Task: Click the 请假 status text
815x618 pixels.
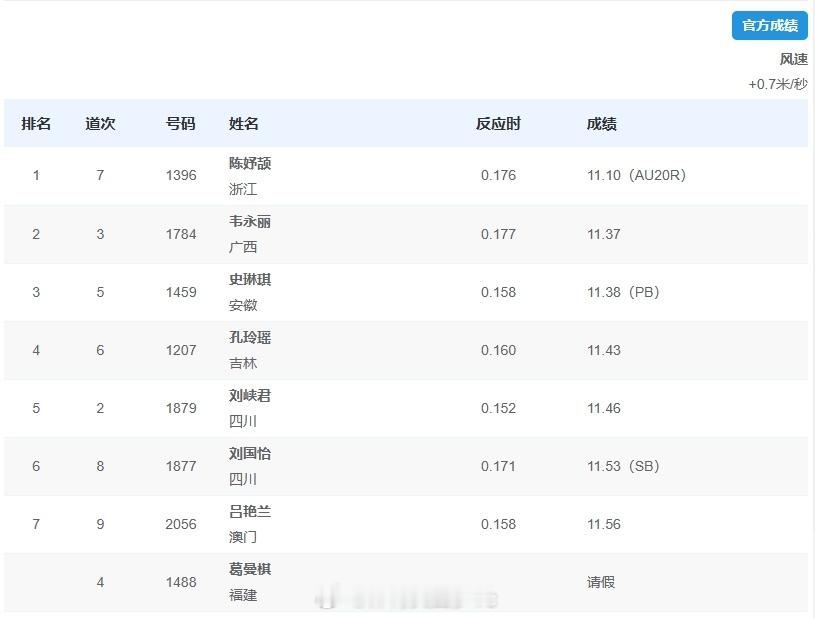Action: click(601, 582)
